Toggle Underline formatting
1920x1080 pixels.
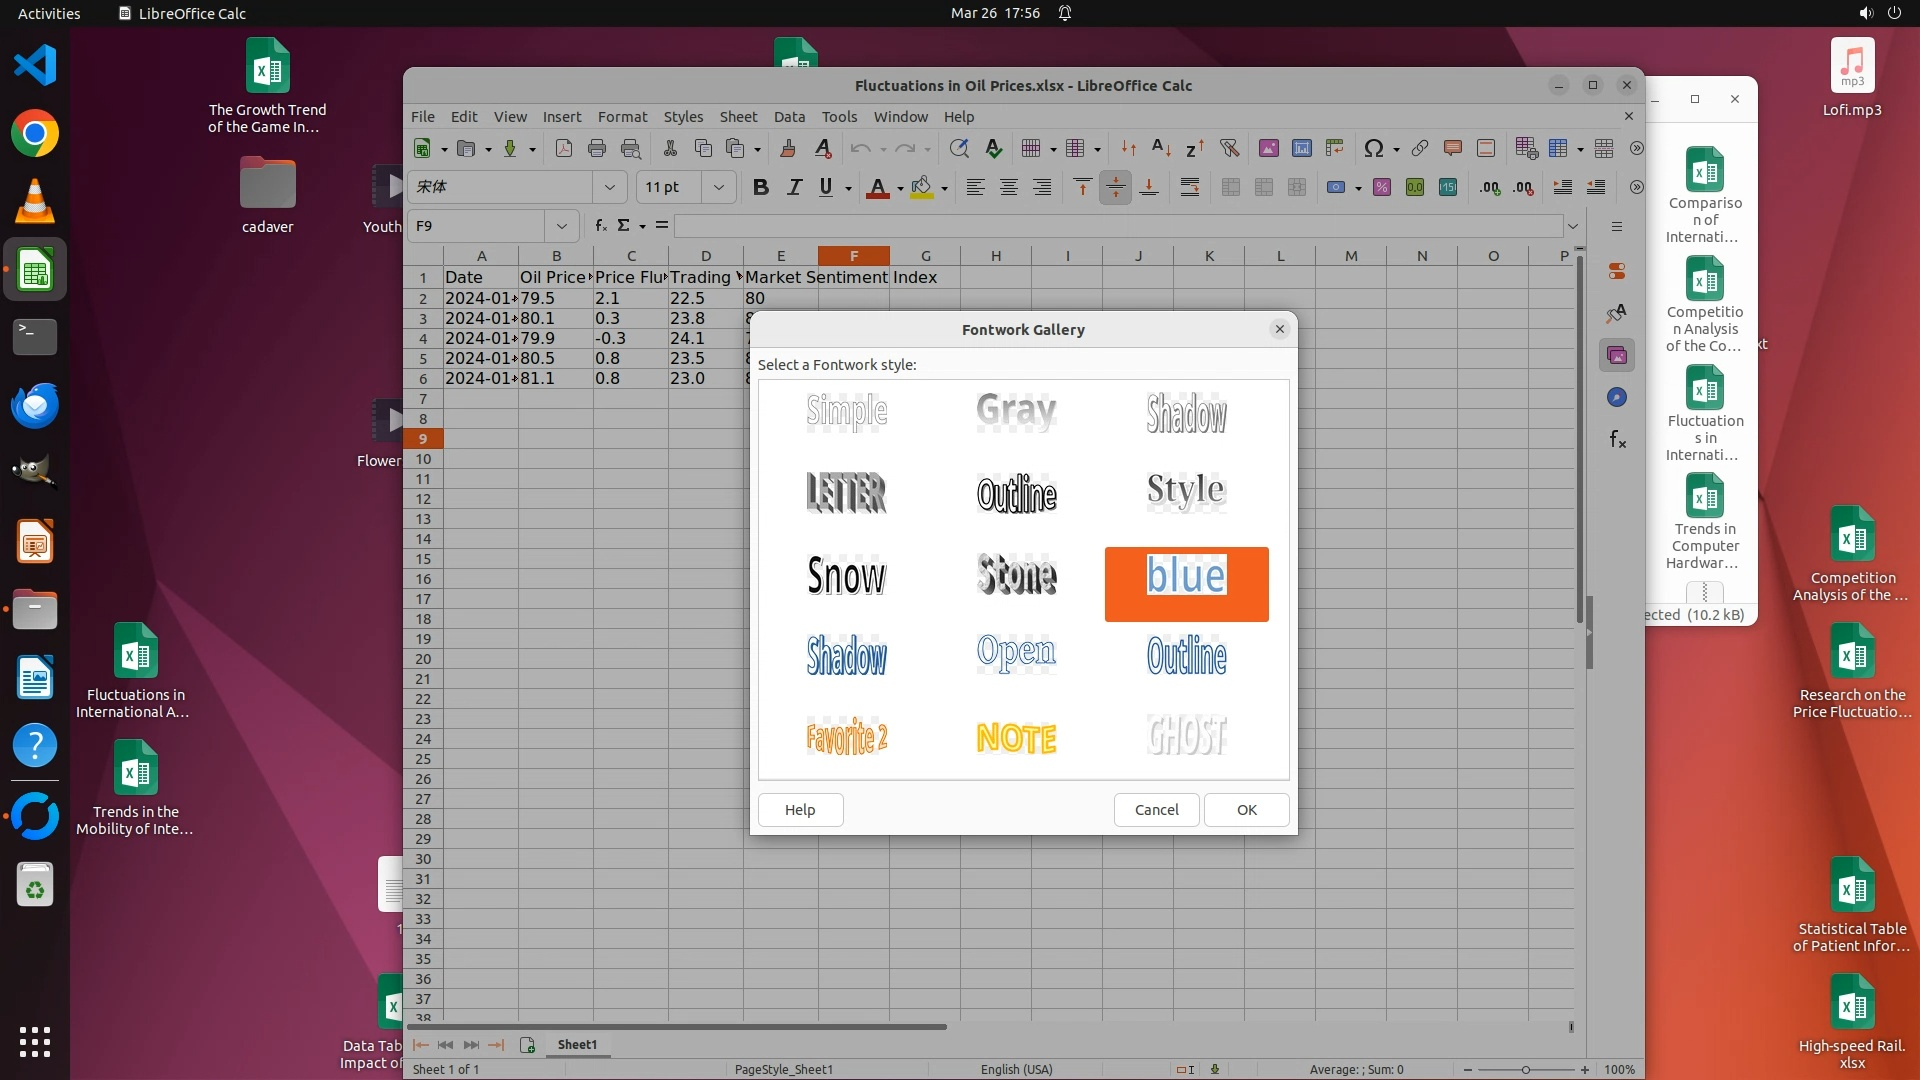coord(826,187)
